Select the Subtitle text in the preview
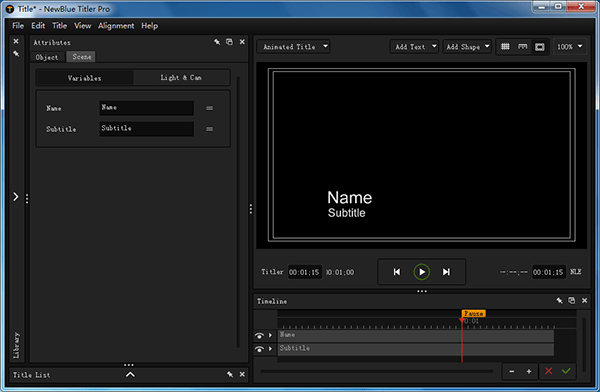Viewport: 600px width, 392px height. [346, 213]
